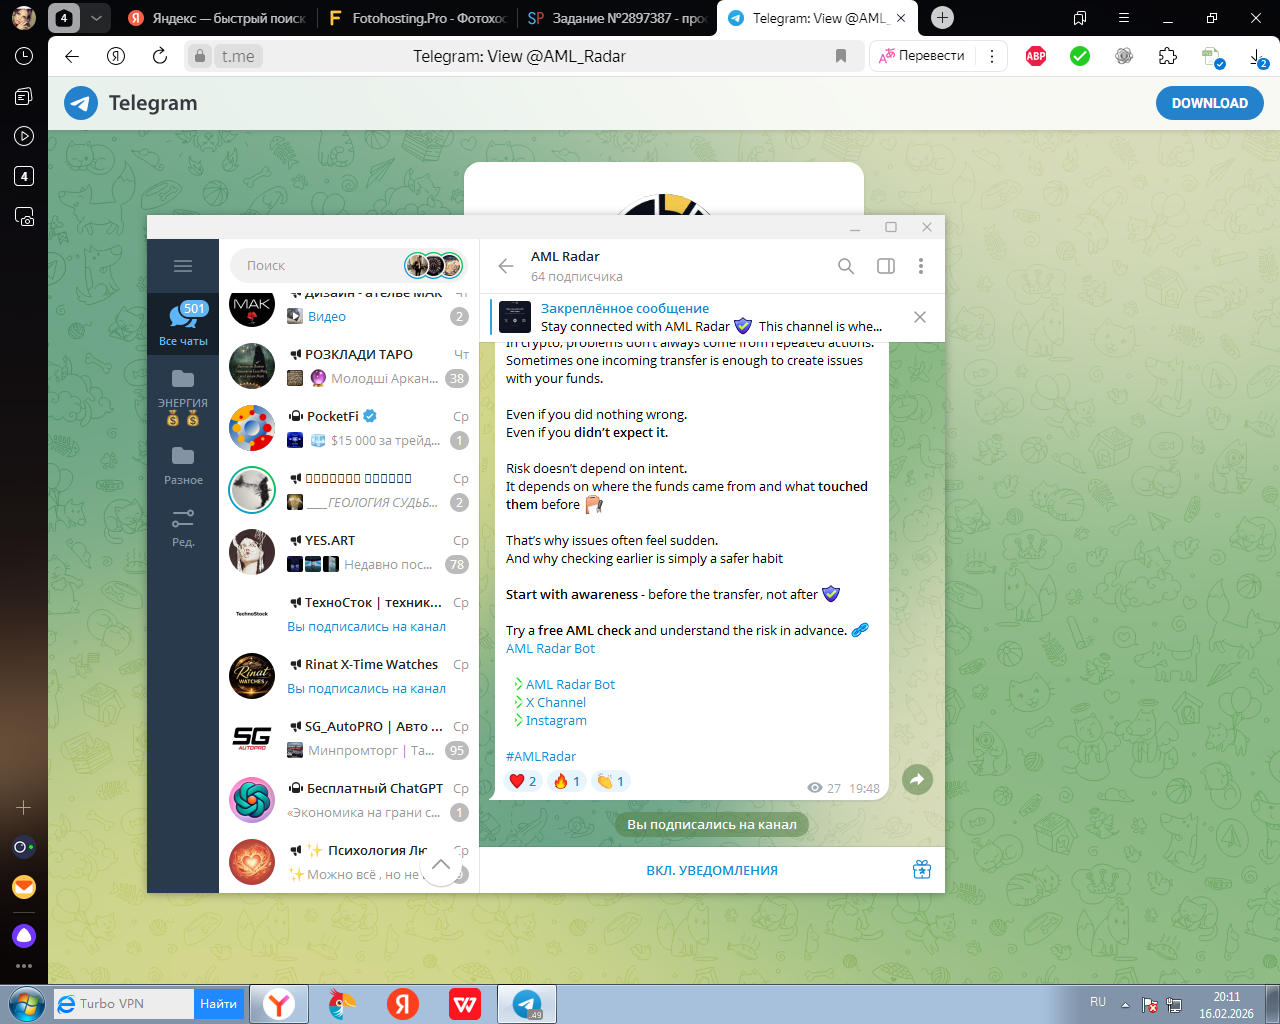Reload the t.me page
The image size is (1280, 1024).
pos(160,56)
